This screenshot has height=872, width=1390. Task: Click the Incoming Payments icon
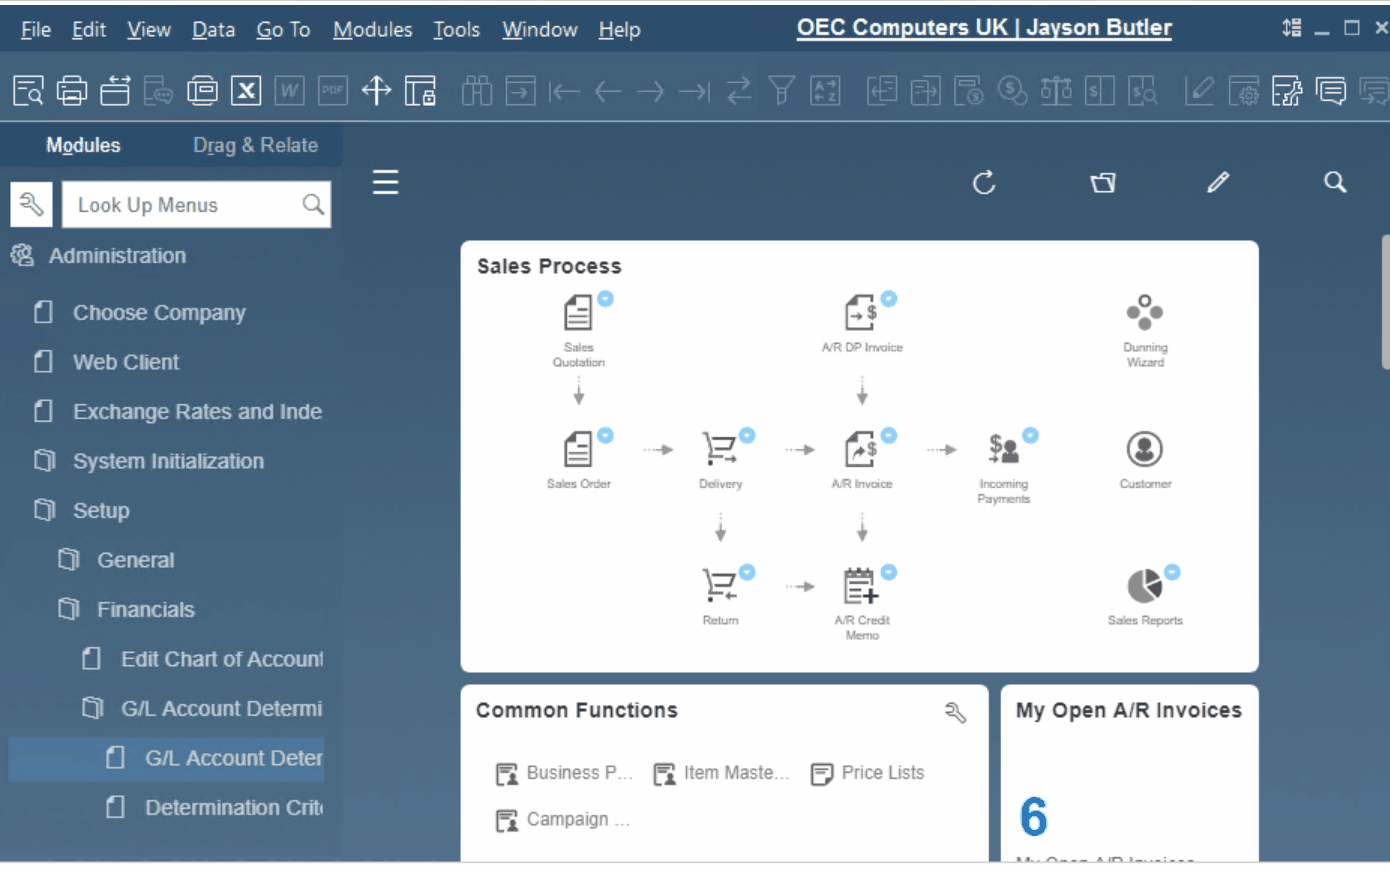pos(1003,450)
